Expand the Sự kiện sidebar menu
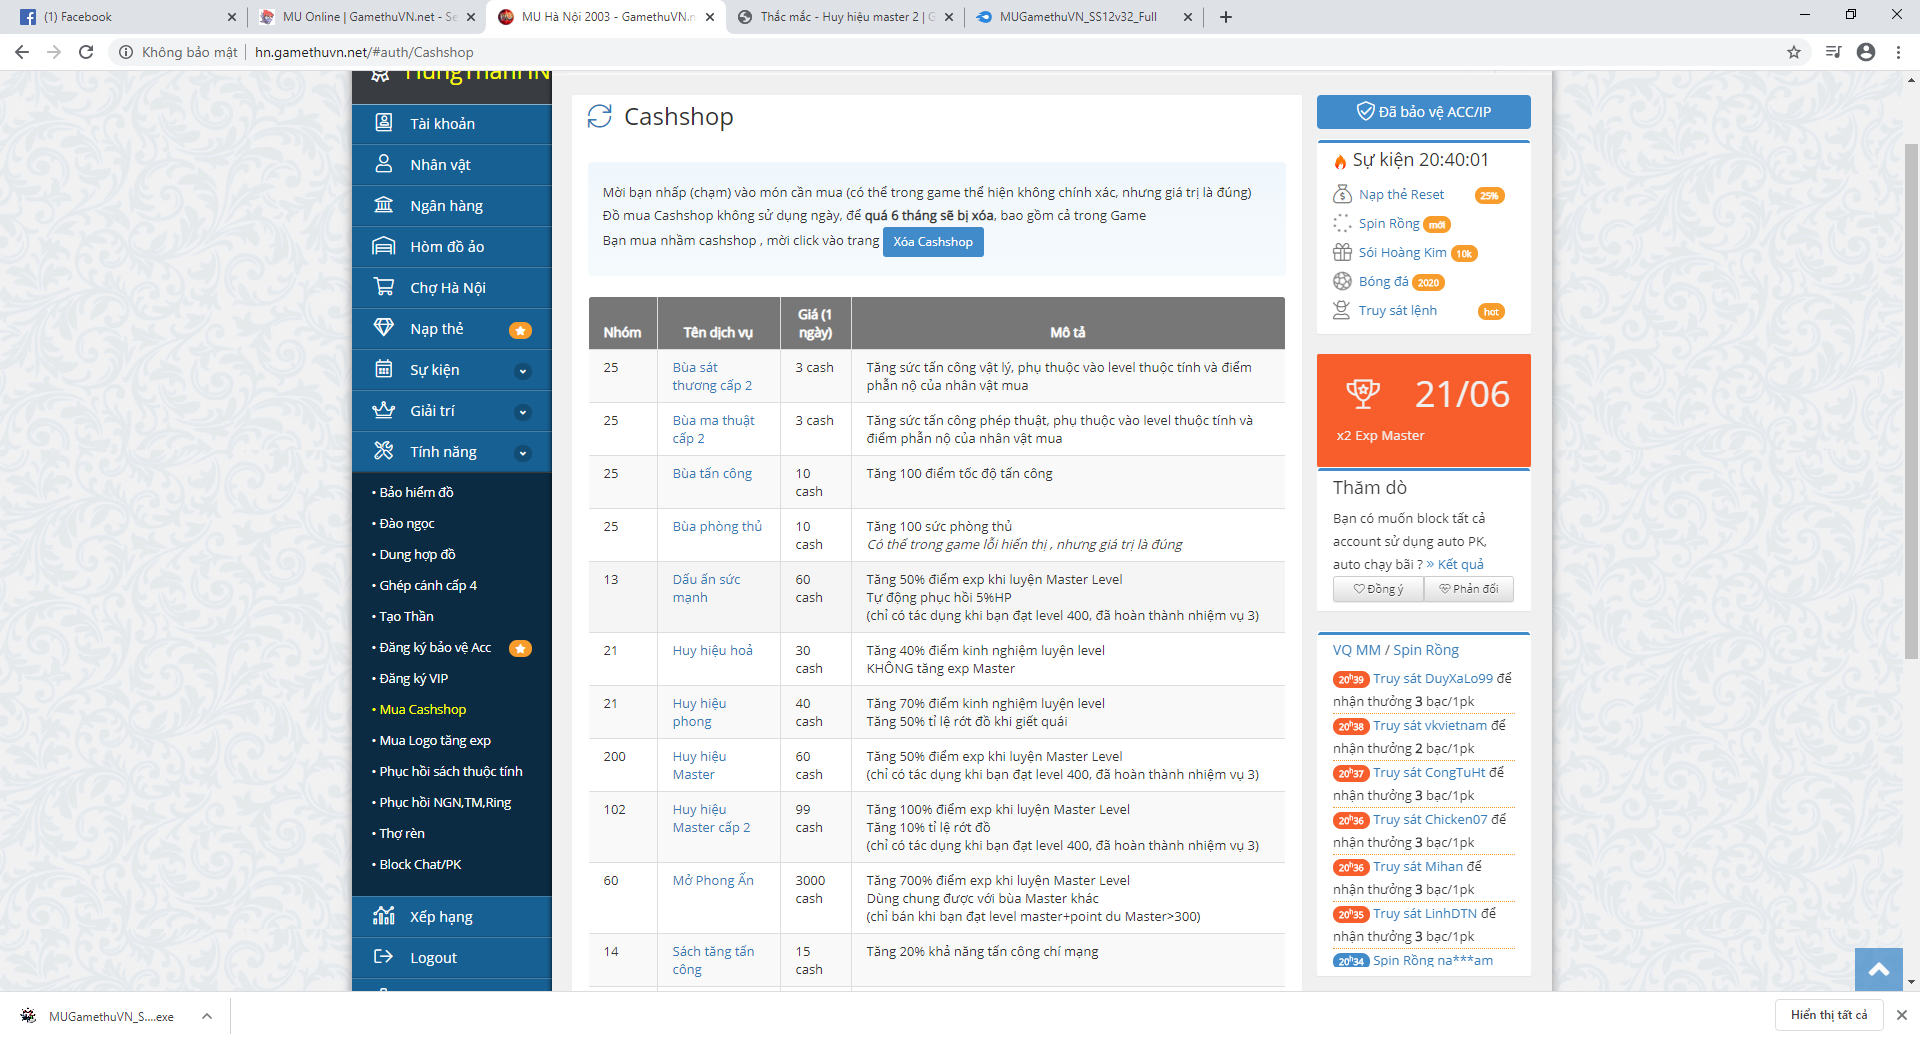The height and width of the screenshot is (1040, 1920). [x=522, y=371]
